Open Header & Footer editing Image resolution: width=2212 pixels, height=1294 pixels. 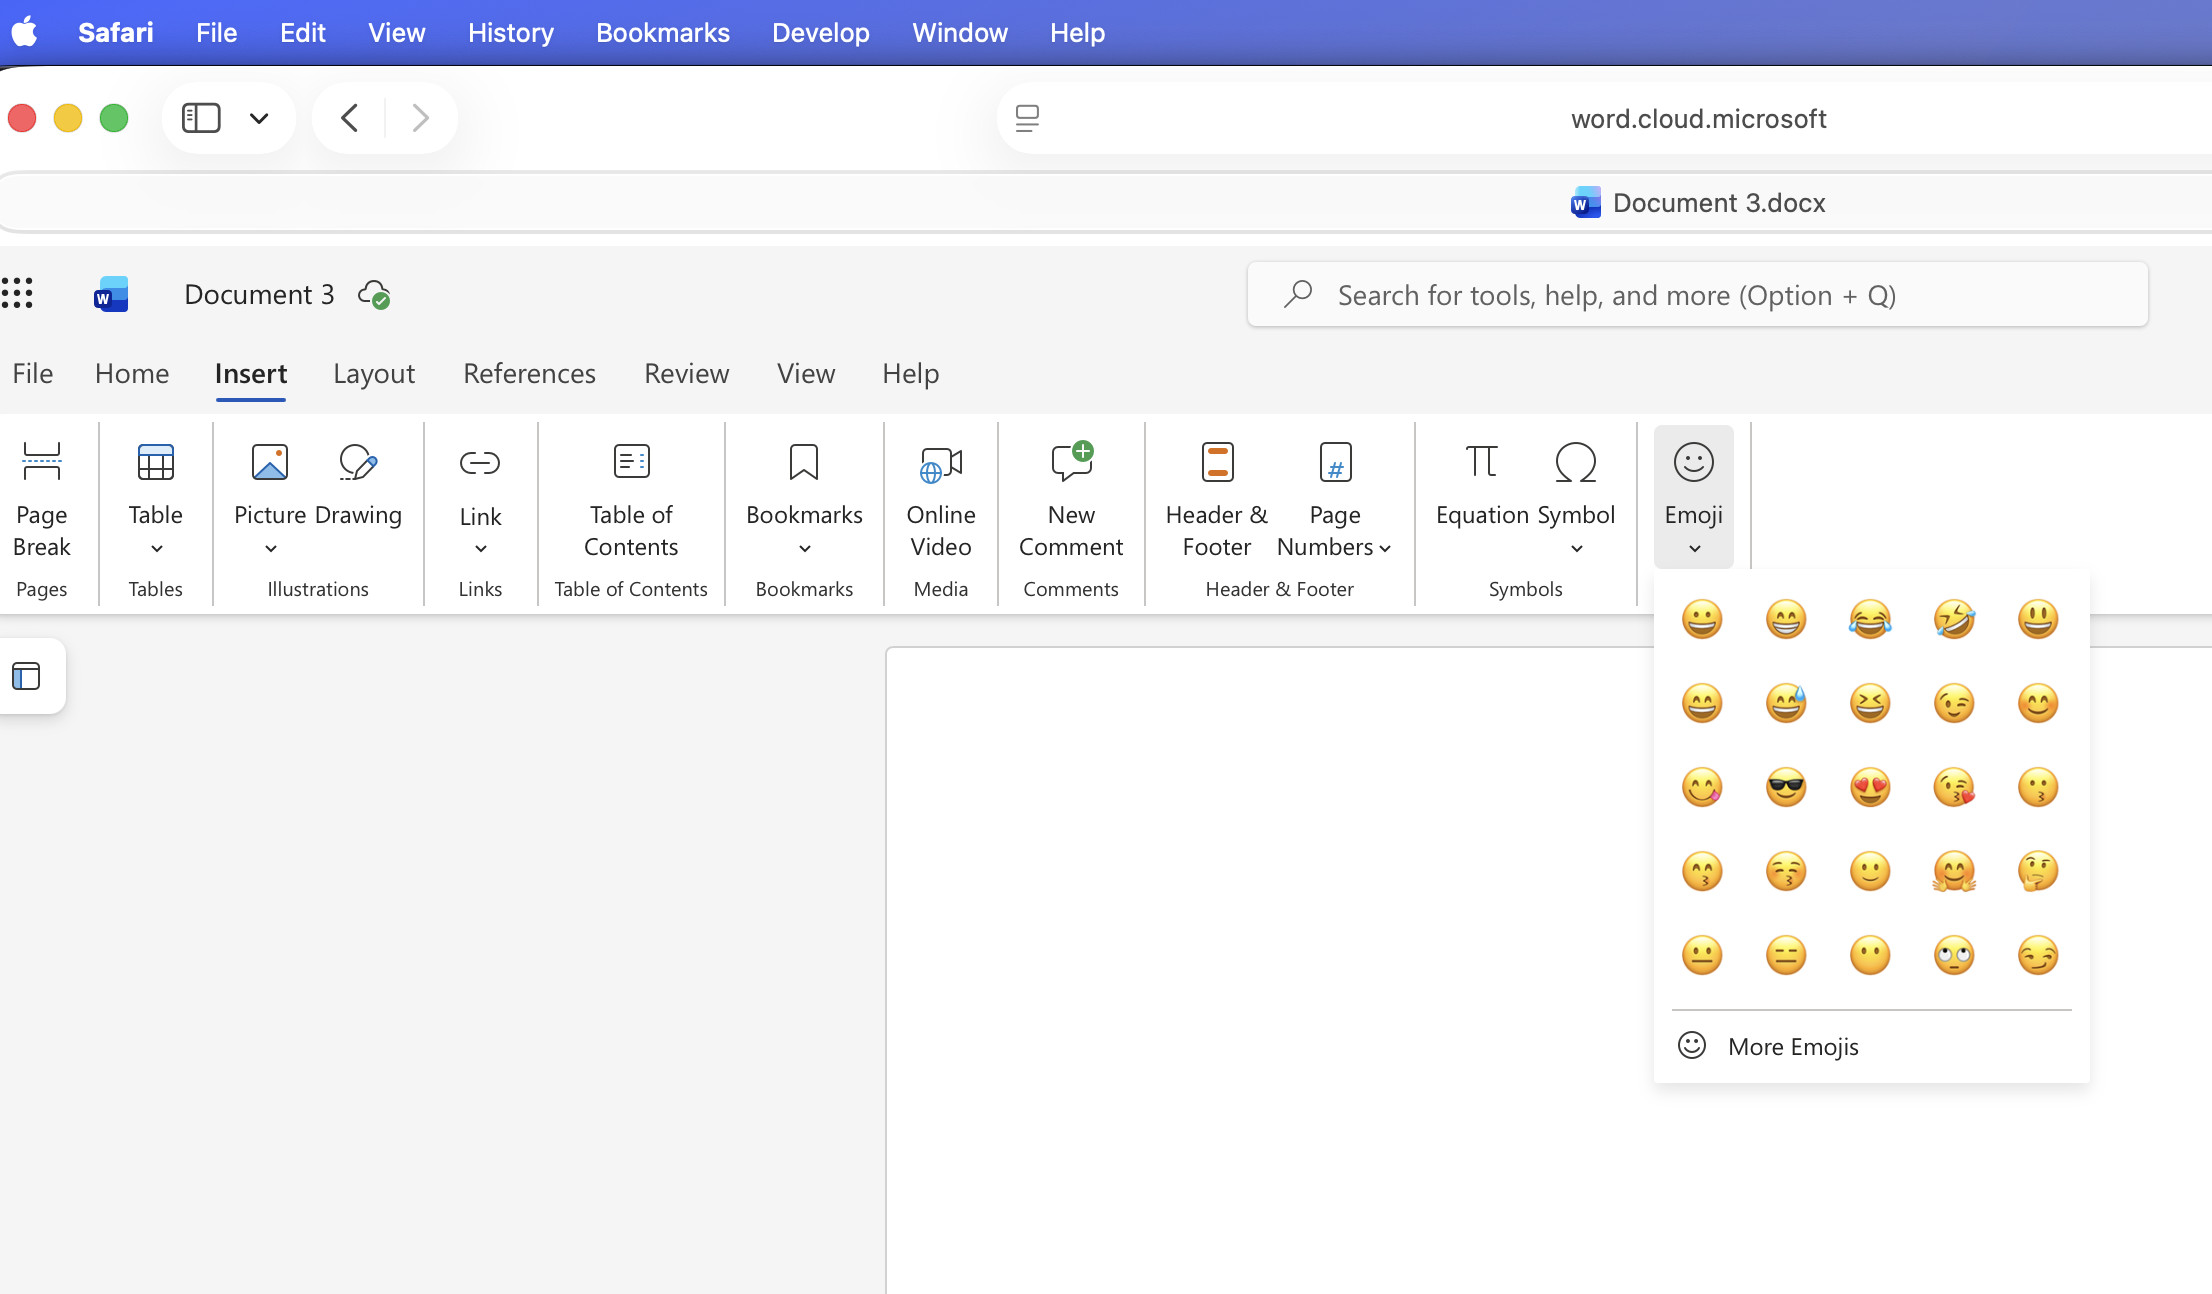1216,500
